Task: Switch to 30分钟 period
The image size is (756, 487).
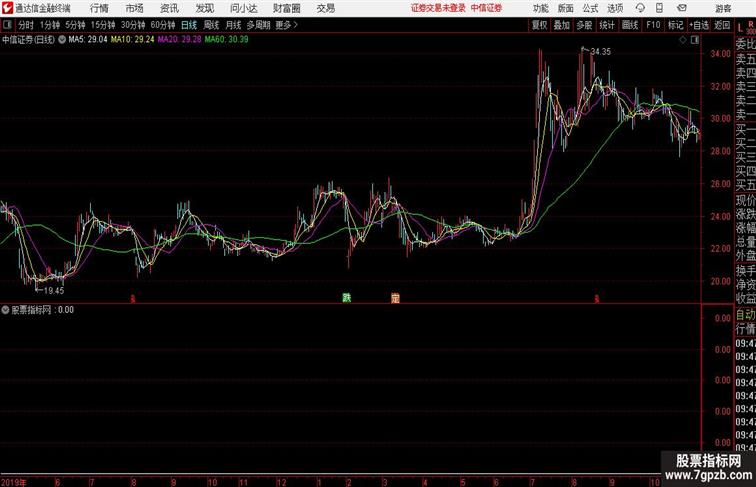Action: coord(133,25)
